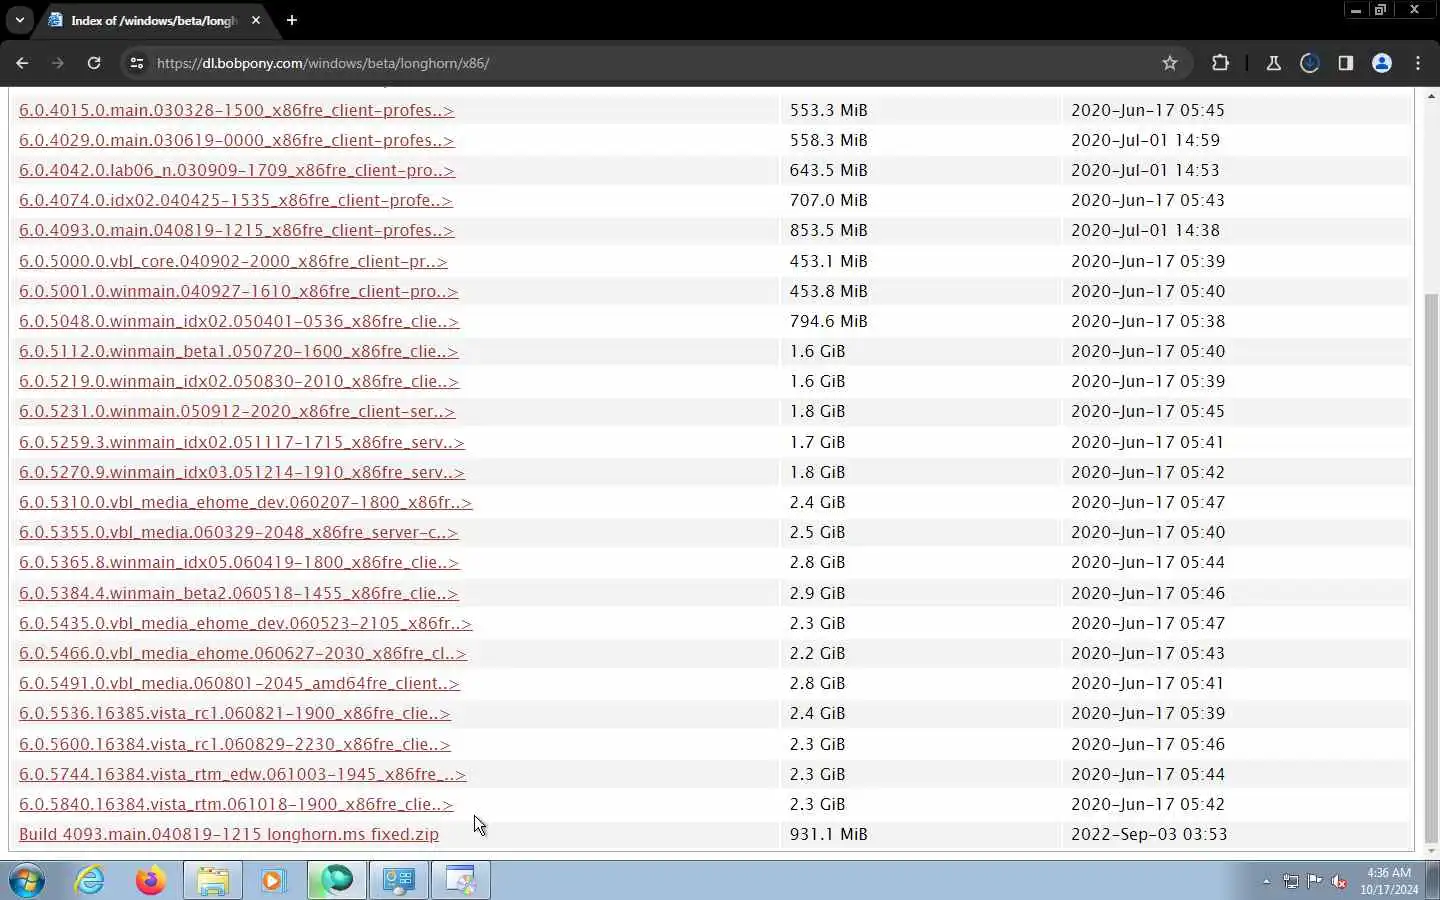The height and width of the screenshot is (900, 1440).
Task: Open the 6.0.5001.0.winmain link
Action: pyautogui.click(x=238, y=291)
